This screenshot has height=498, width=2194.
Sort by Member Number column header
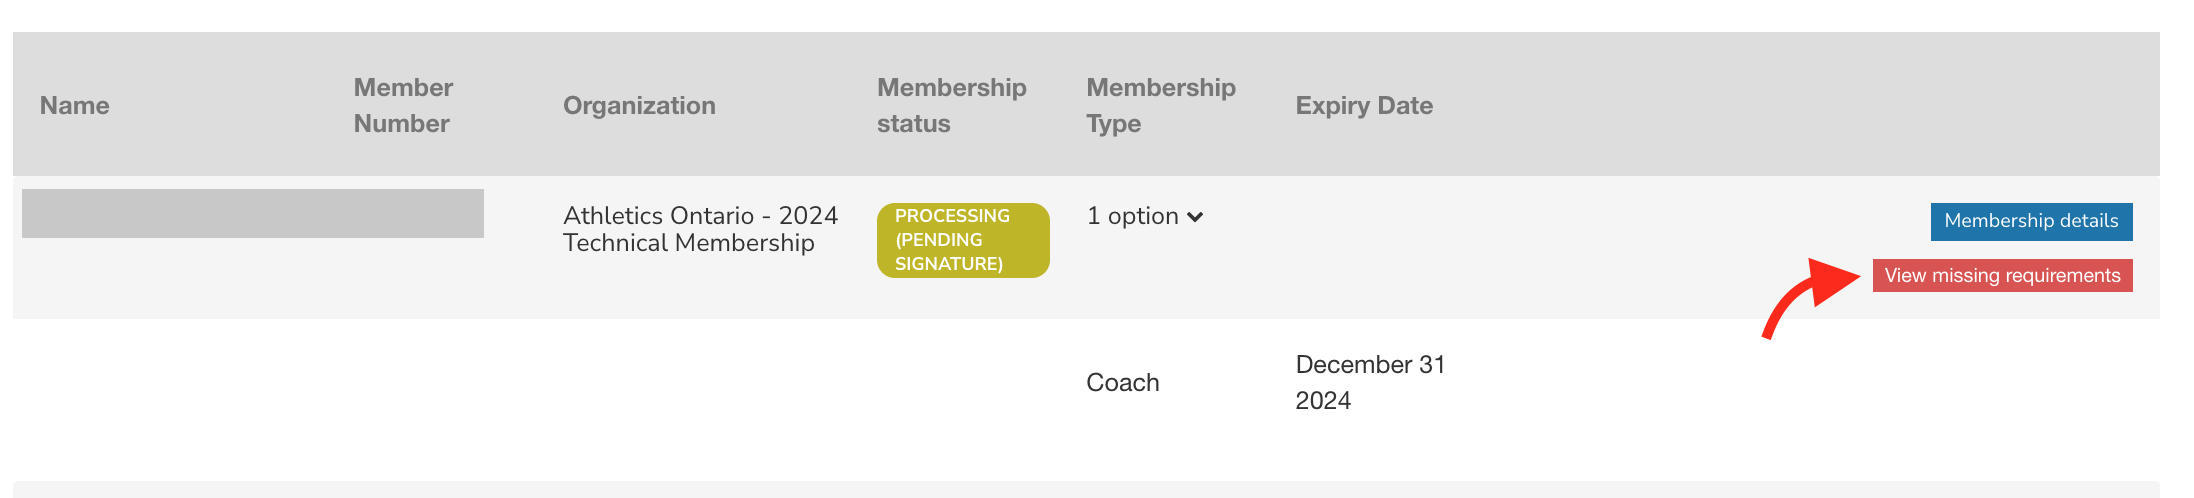tap(403, 105)
